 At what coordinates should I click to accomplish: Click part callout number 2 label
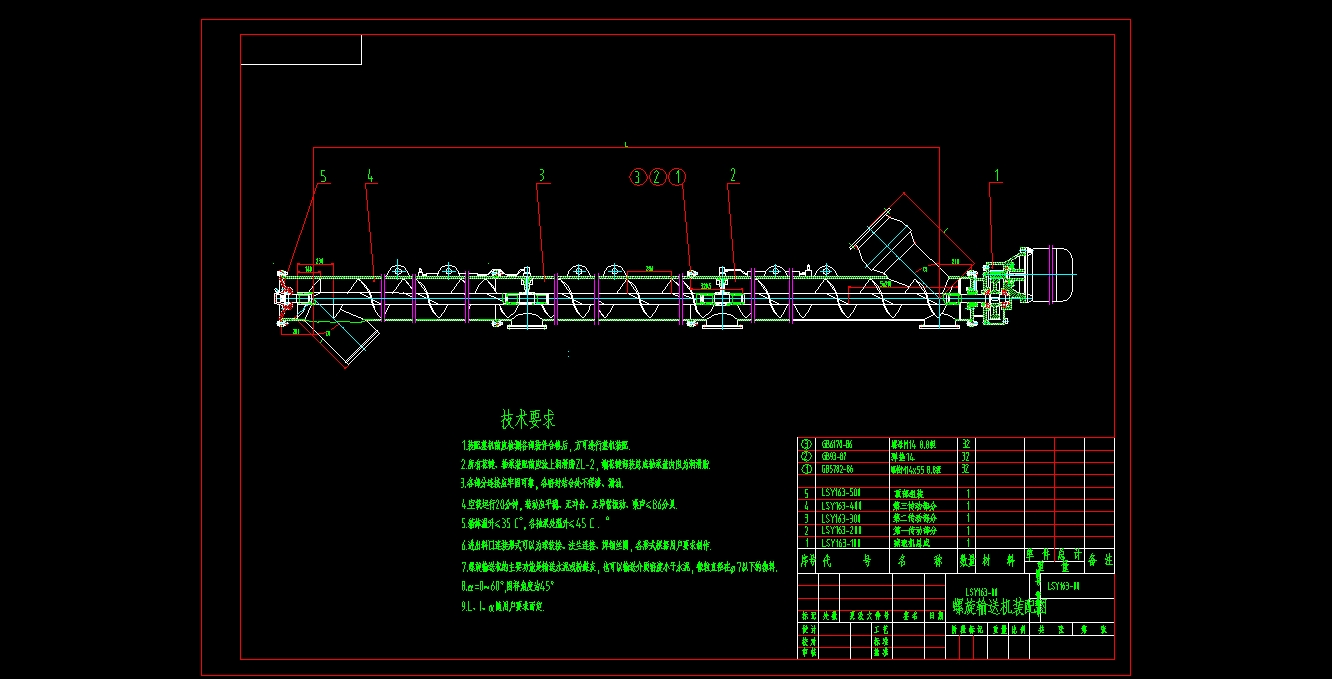click(x=733, y=176)
